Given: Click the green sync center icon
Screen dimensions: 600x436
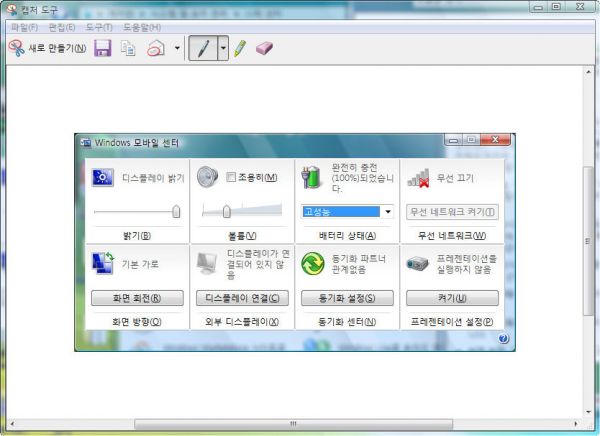Looking at the screenshot, I should click(x=313, y=264).
